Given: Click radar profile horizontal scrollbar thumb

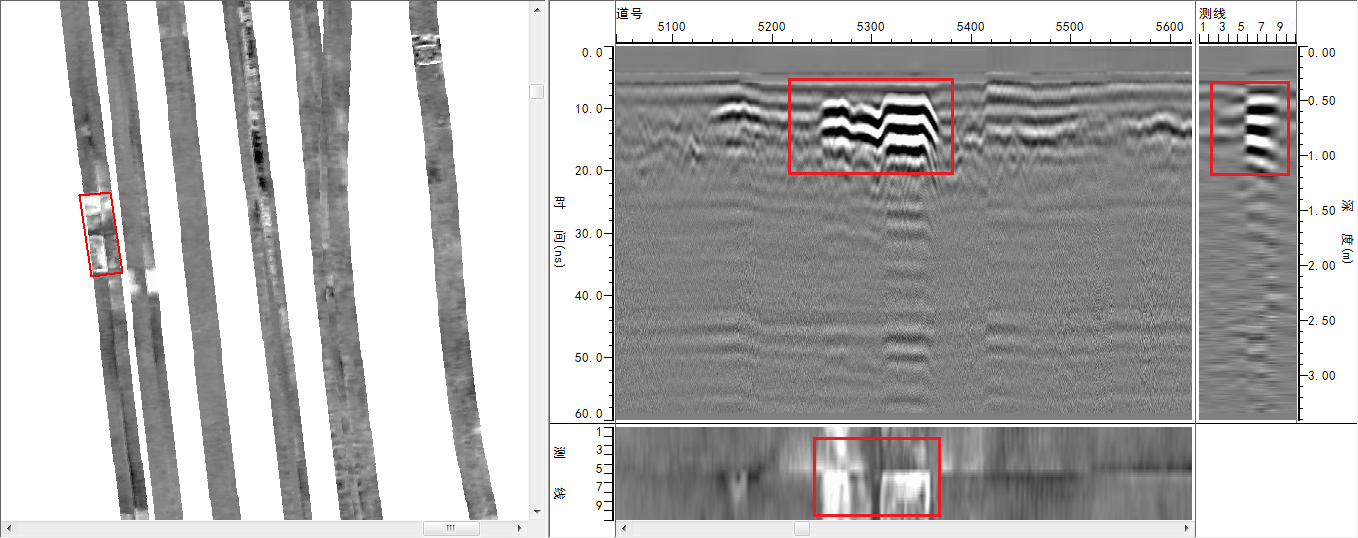Looking at the screenshot, I should tap(802, 527).
